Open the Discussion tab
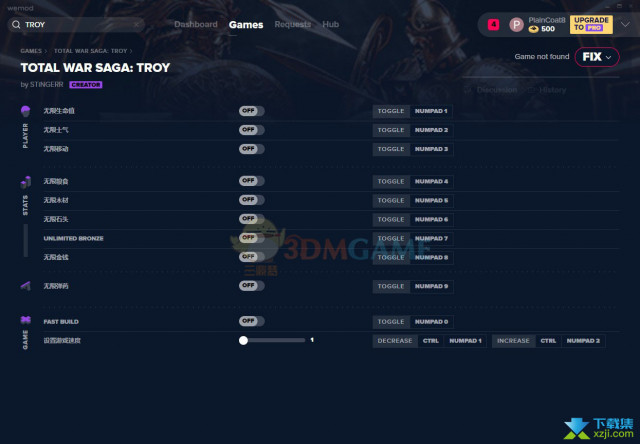This screenshot has height=444, width=640. pyautogui.click(x=497, y=90)
